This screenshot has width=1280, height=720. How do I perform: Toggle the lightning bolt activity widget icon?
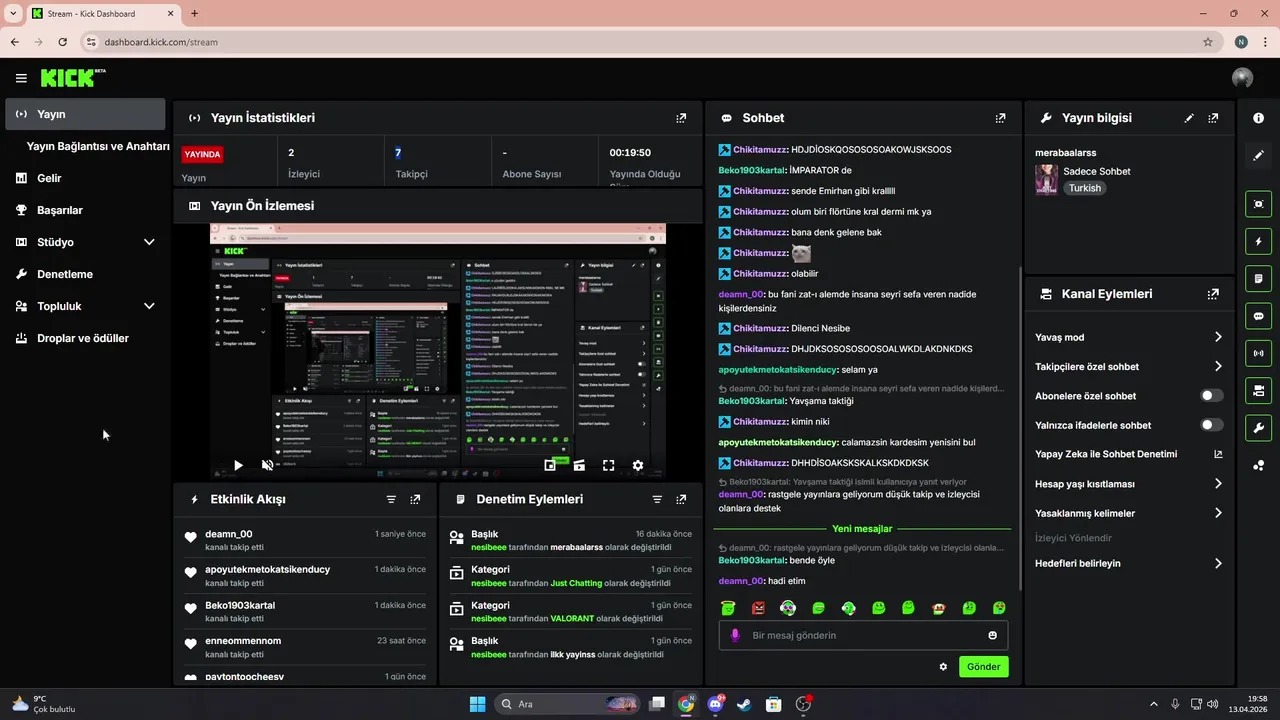[1258, 241]
